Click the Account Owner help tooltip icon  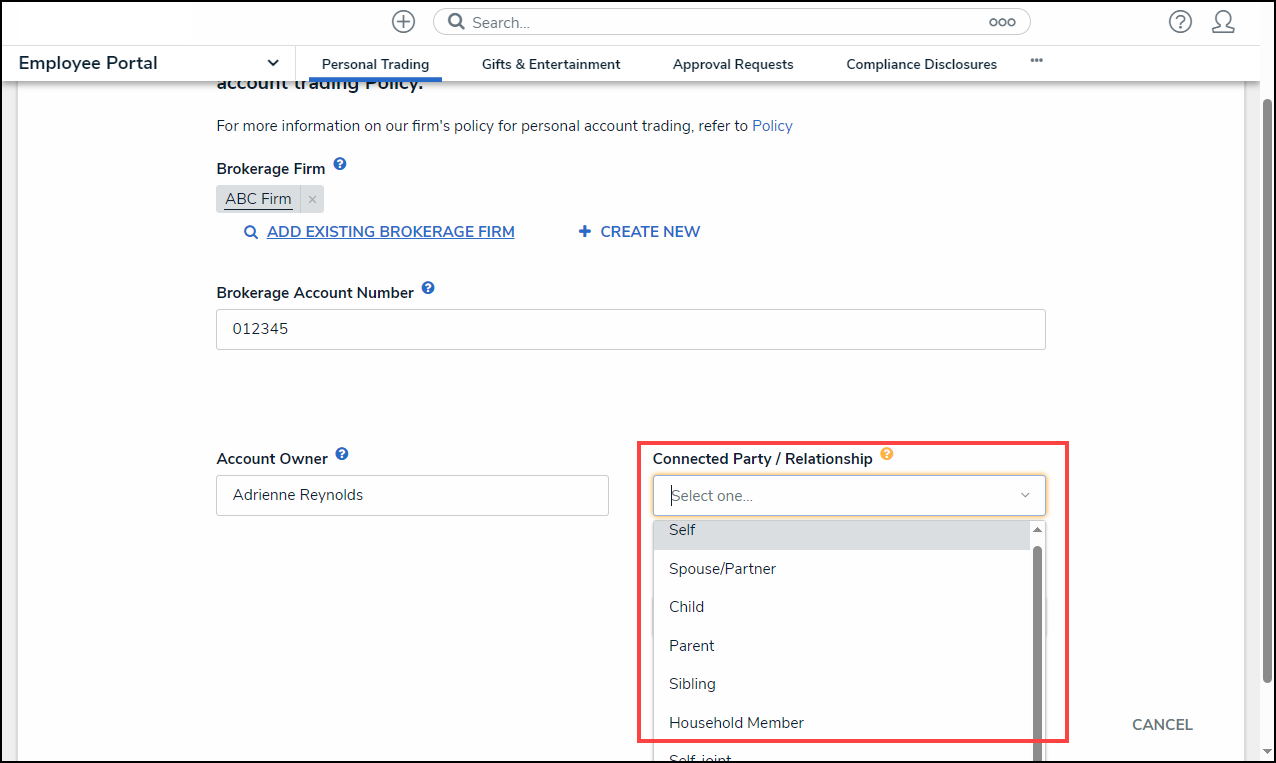pyautogui.click(x=342, y=454)
